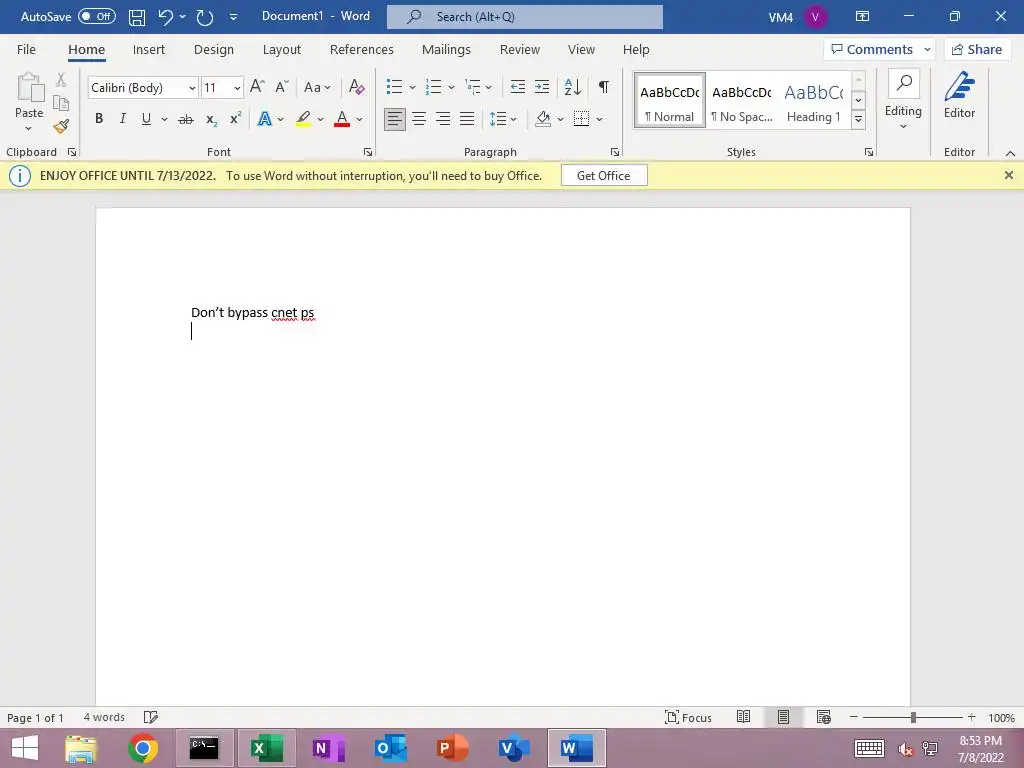Center align the paragraph
This screenshot has width=1024, height=768.
pos(419,119)
